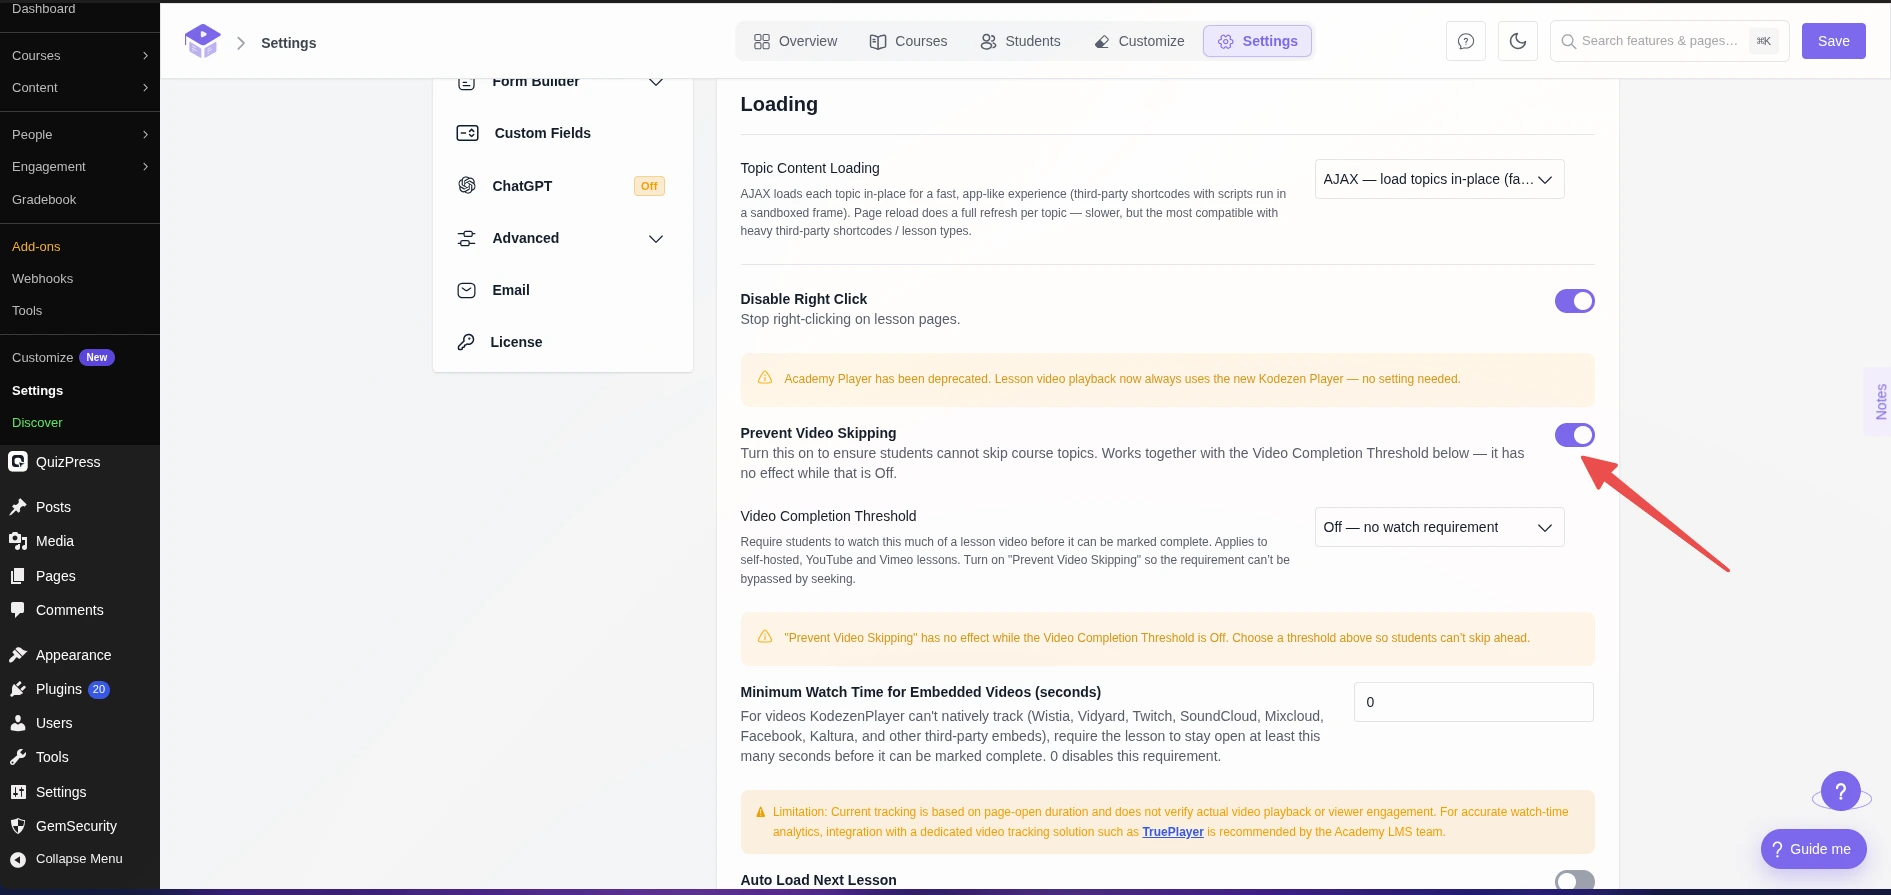Switch to dark mode with moon icon
This screenshot has height=895, width=1891.
pos(1518,41)
